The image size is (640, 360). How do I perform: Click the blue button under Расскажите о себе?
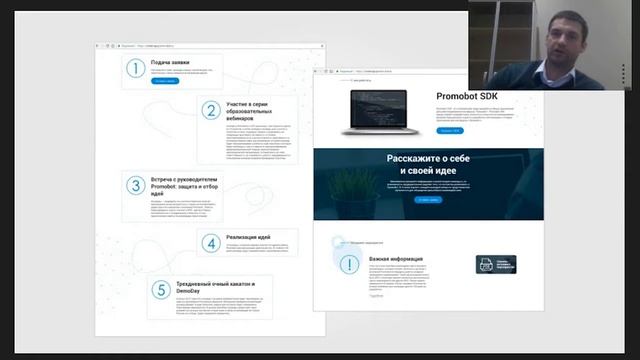tap(428, 200)
